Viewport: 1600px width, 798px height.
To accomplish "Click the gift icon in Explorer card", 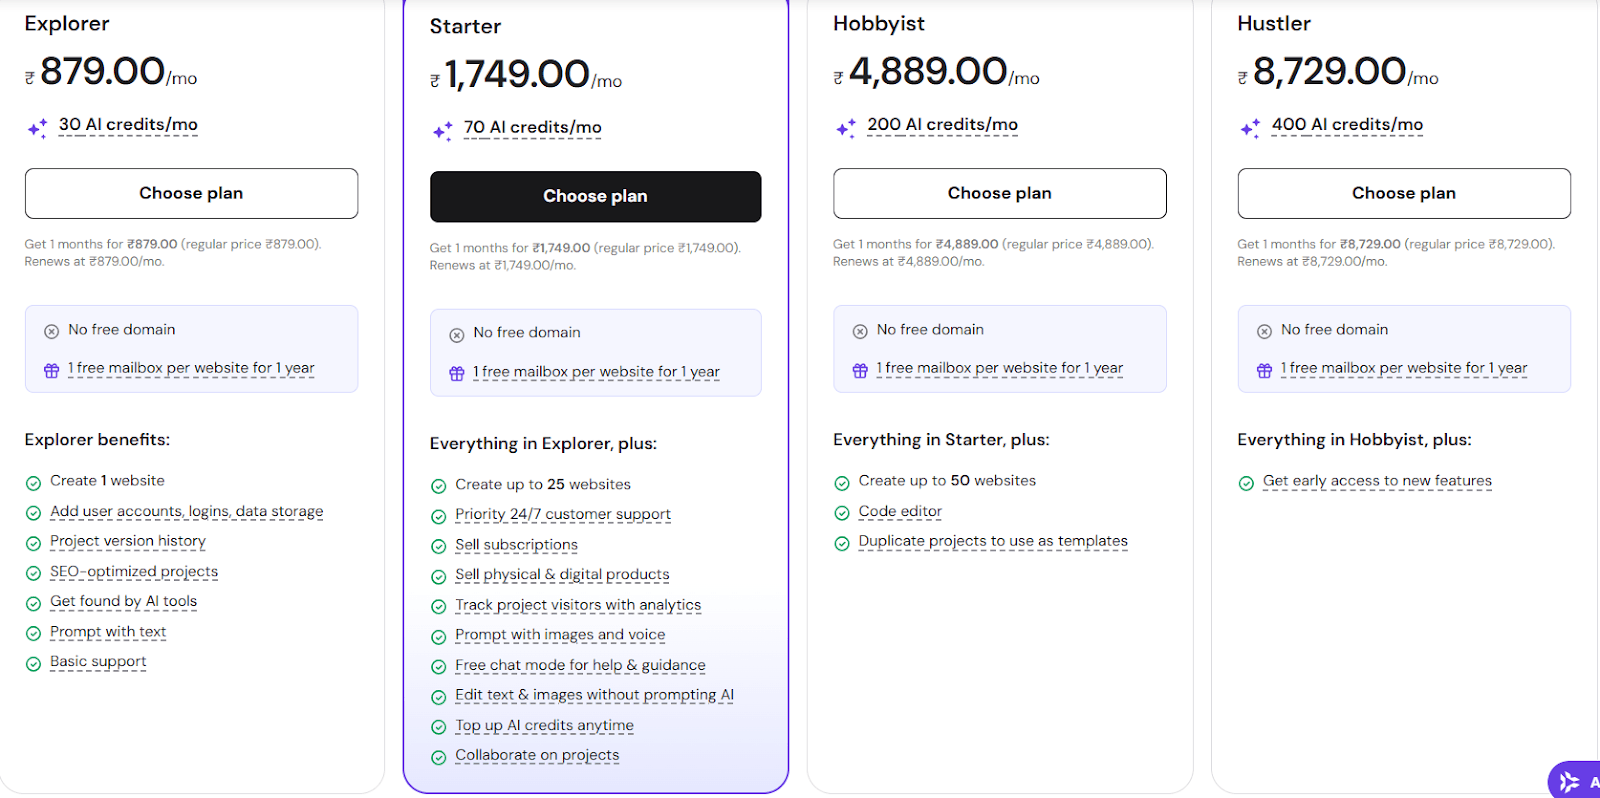I will (52, 370).
